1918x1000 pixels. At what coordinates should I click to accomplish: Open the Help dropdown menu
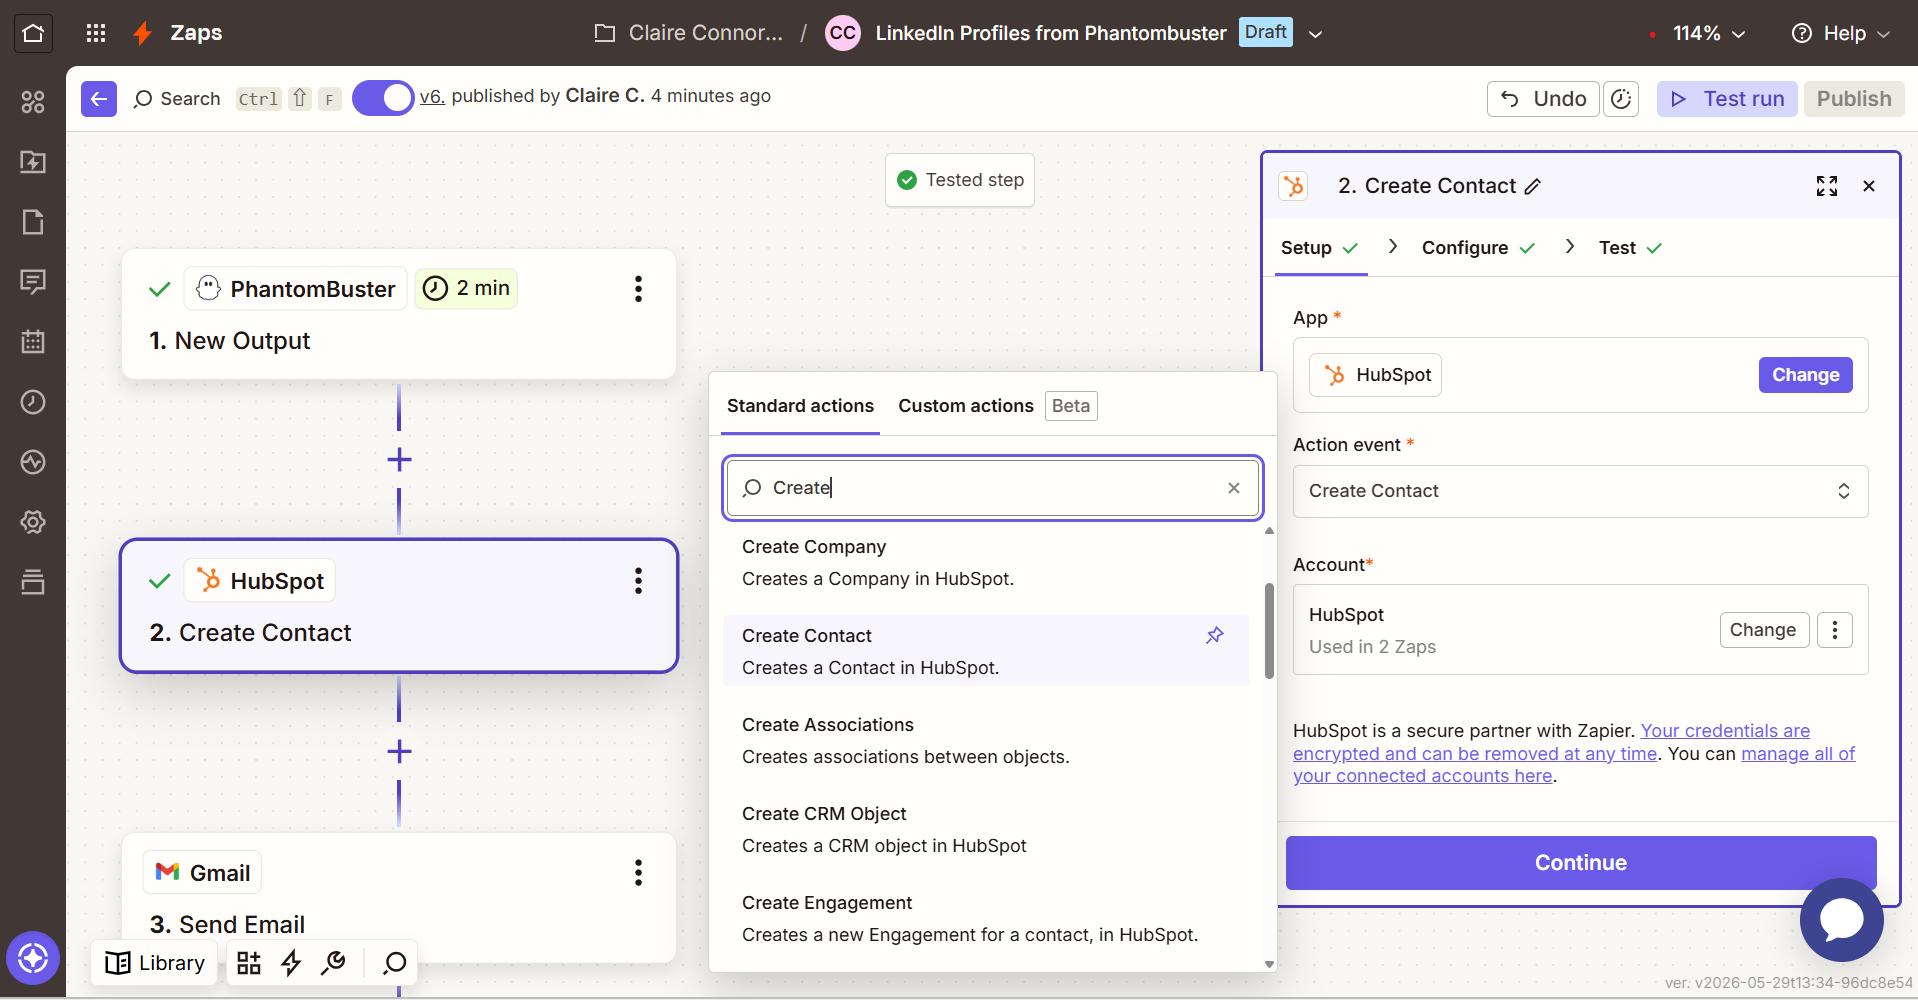[1841, 33]
